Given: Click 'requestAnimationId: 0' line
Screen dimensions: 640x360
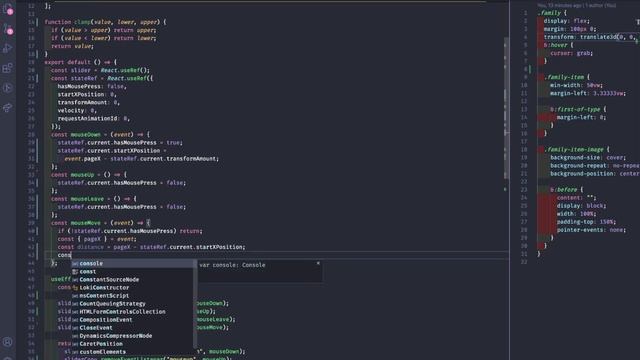Looking at the screenshot, I should (x=93, y=118).
